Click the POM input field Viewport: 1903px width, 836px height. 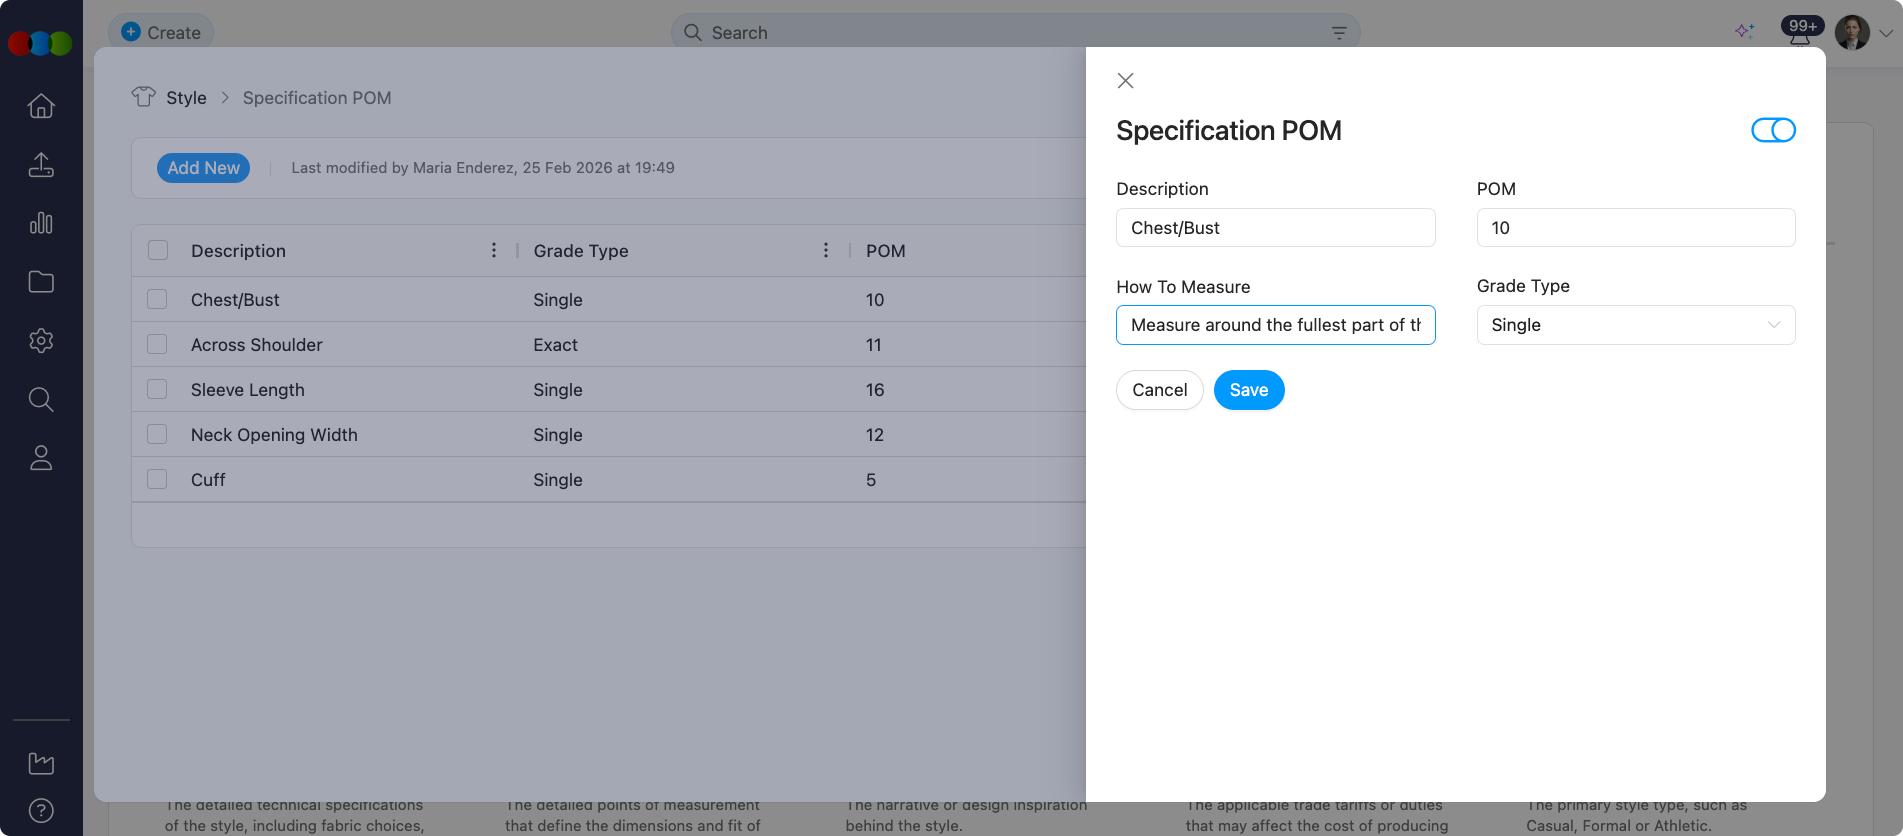[x=1635, y=228]
